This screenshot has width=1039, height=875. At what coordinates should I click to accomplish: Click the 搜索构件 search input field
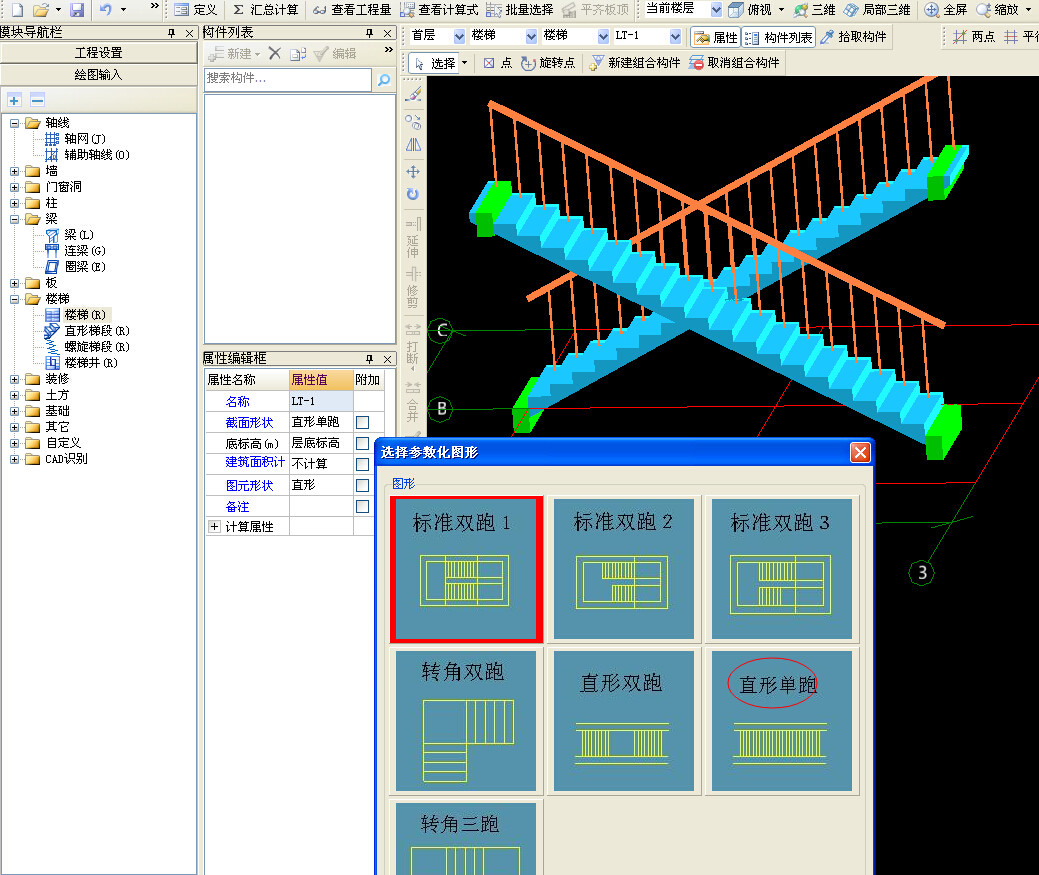(x=288, y=79)
